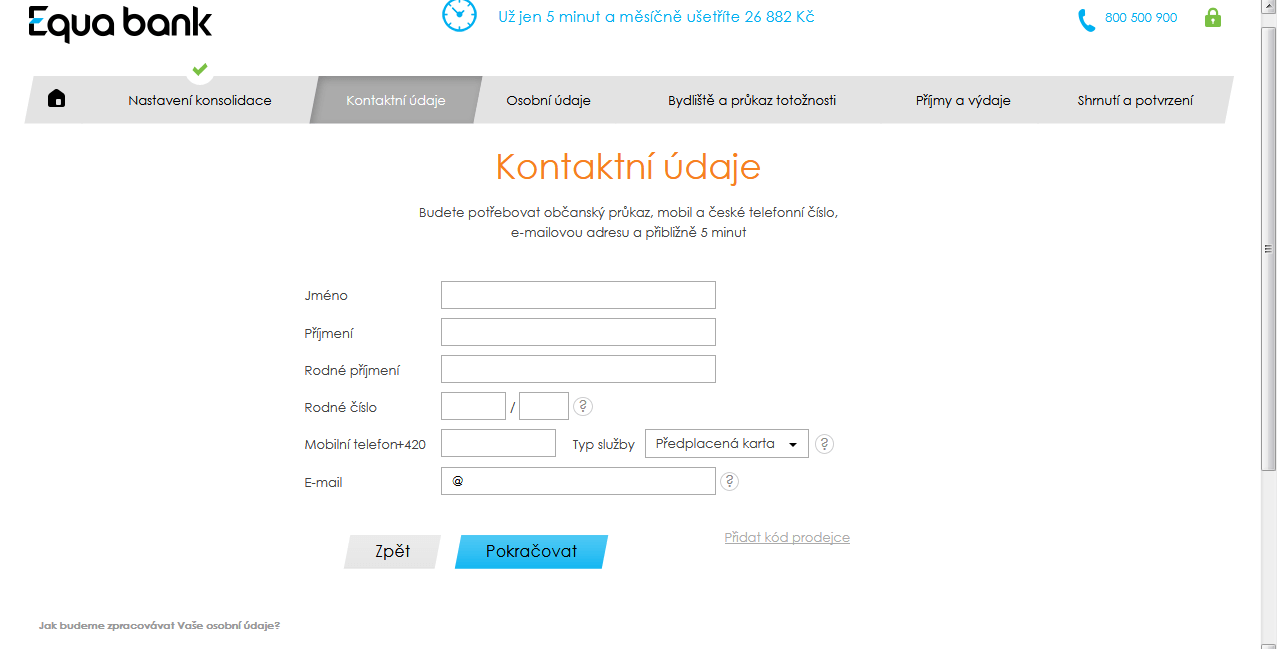The width and height of the screenshot is (1277, 649).
Task: Click the Zpět button
Action: click(x=391, y=551)
